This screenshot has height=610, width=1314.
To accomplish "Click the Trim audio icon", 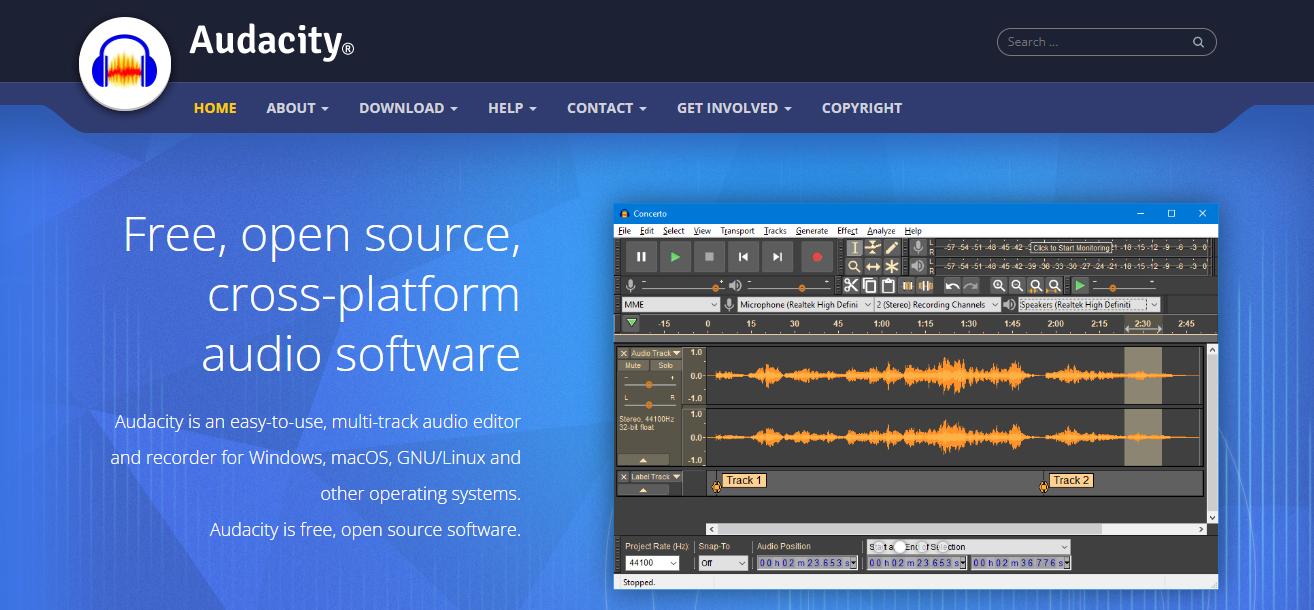I will tap(907, 286).
